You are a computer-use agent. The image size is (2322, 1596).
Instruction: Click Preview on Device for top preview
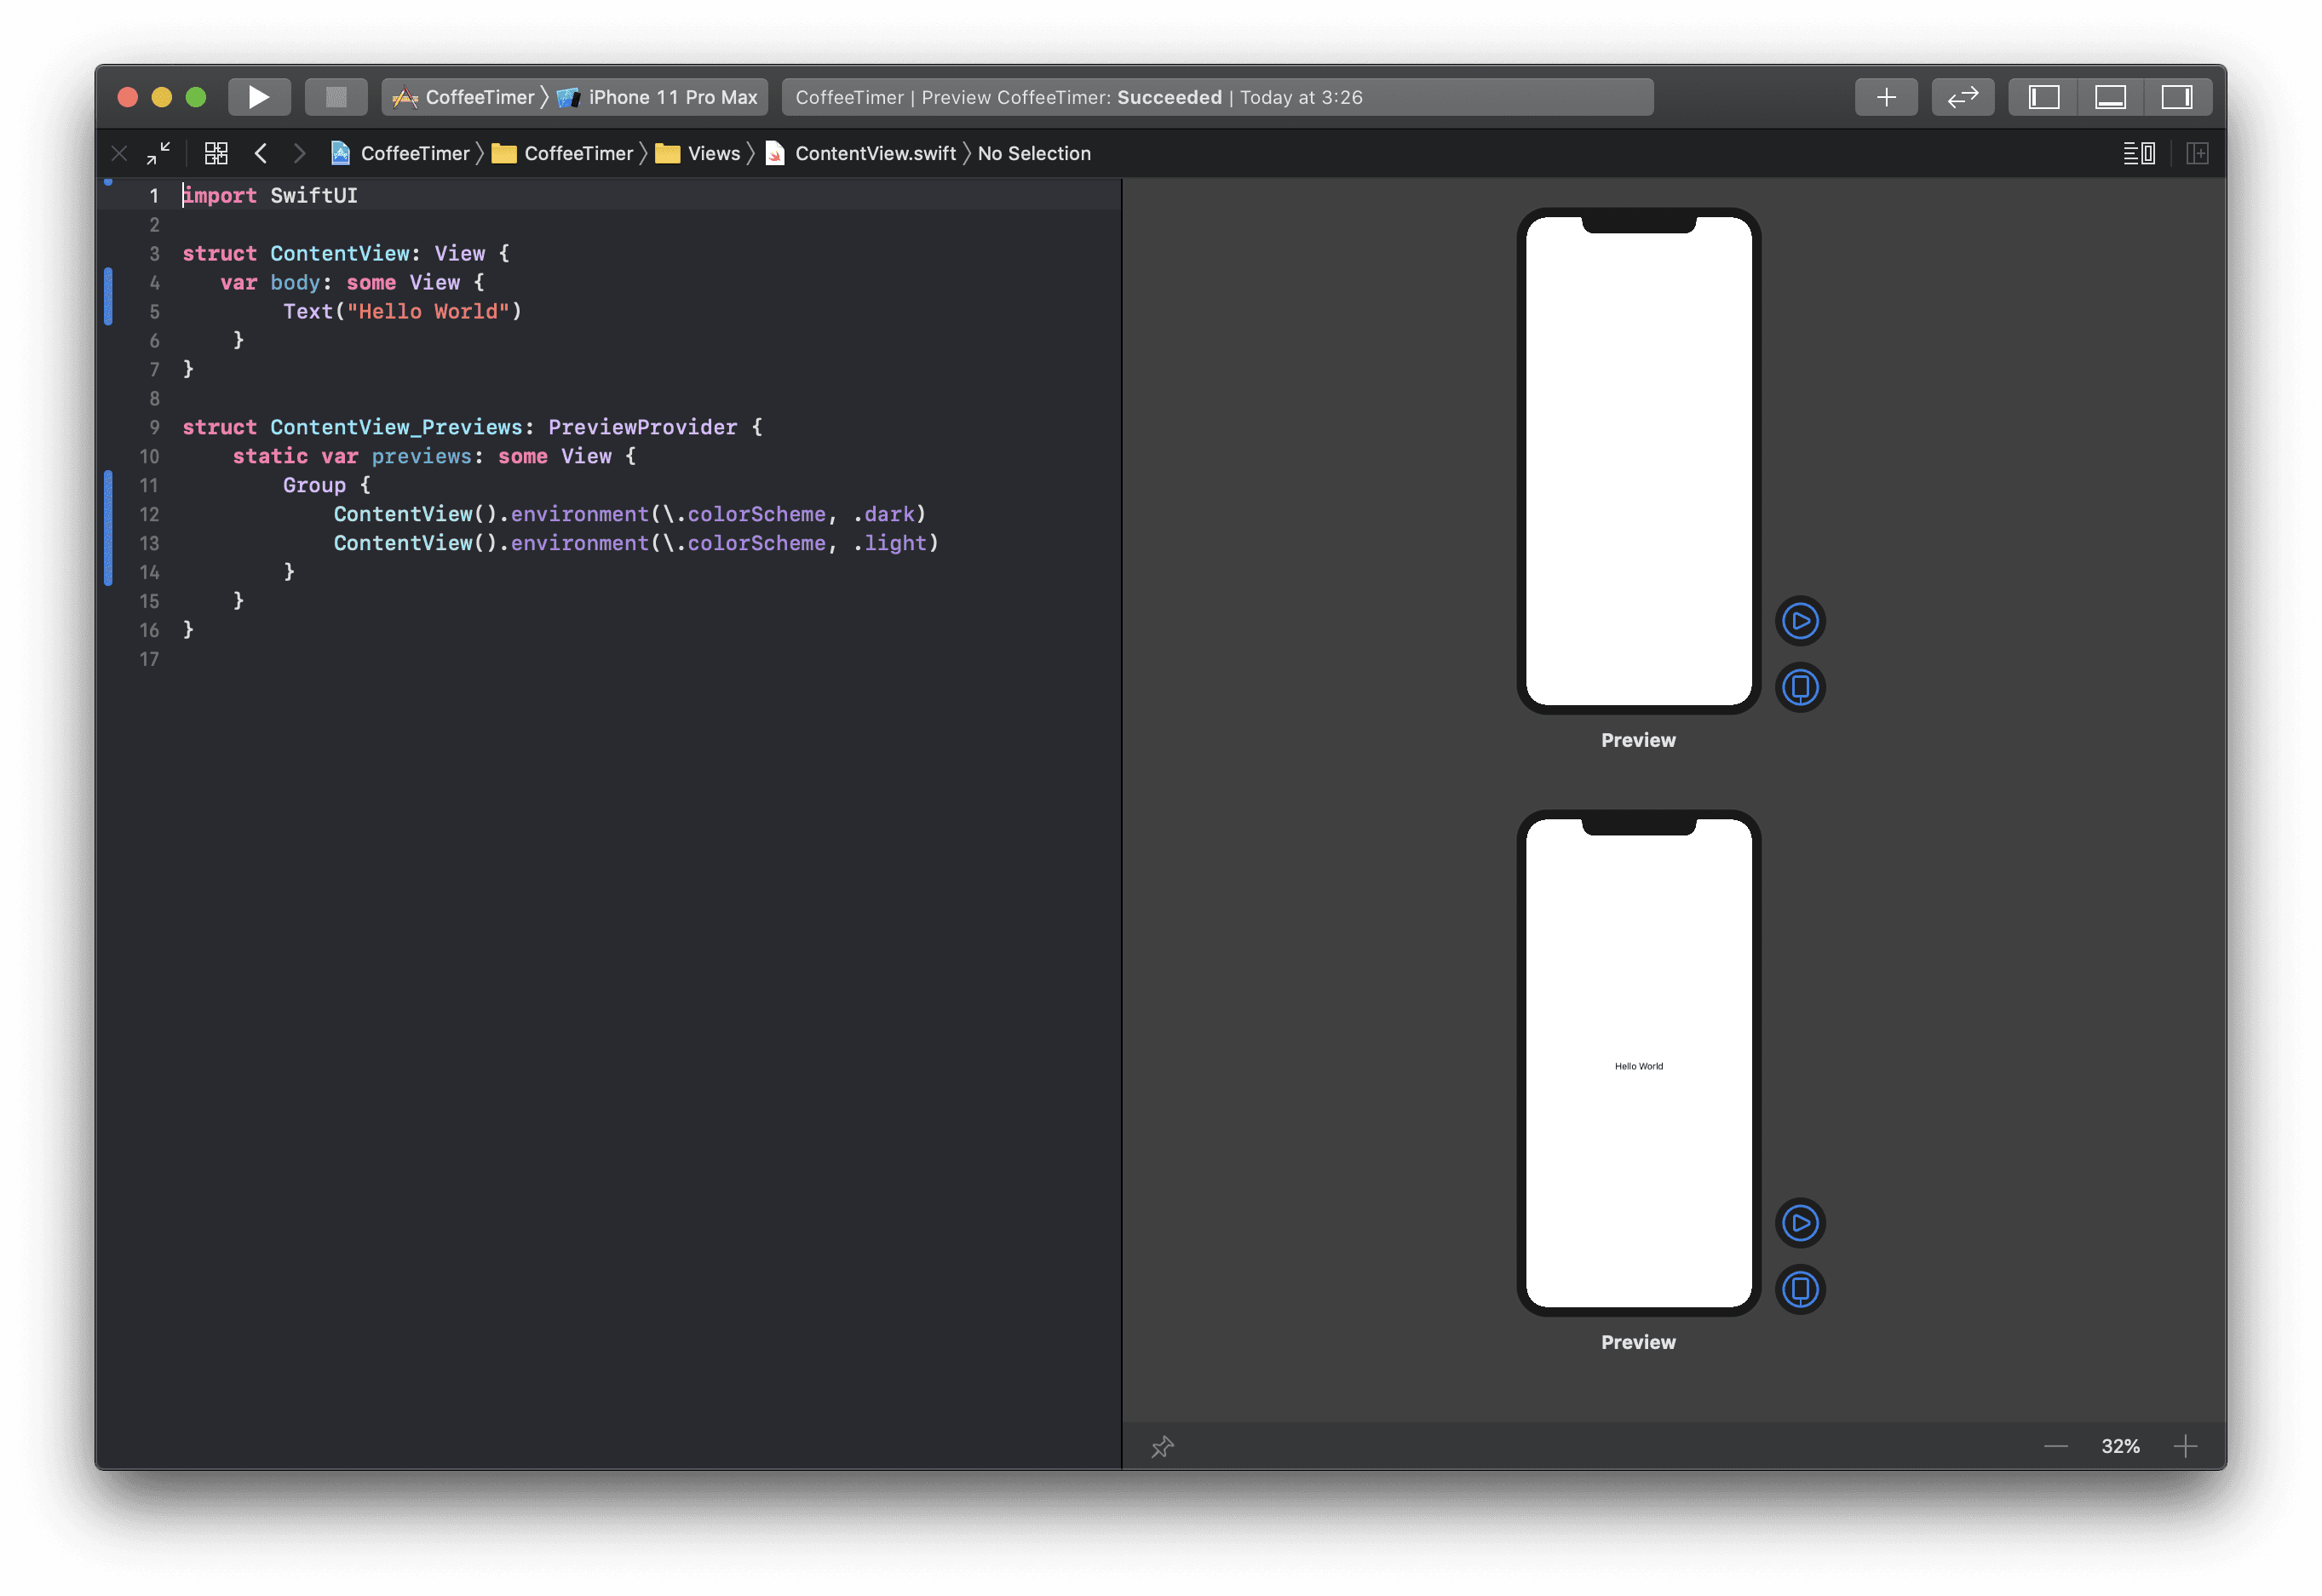point(1800,687)
